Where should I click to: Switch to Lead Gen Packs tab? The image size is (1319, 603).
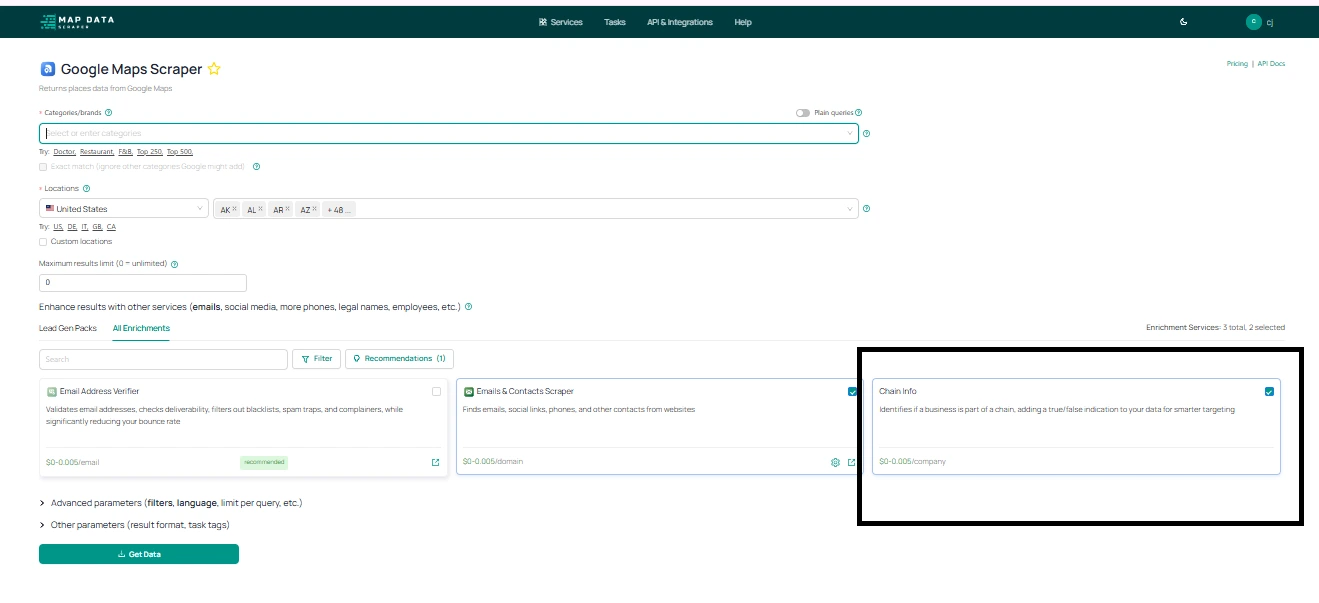pos(68,328)
